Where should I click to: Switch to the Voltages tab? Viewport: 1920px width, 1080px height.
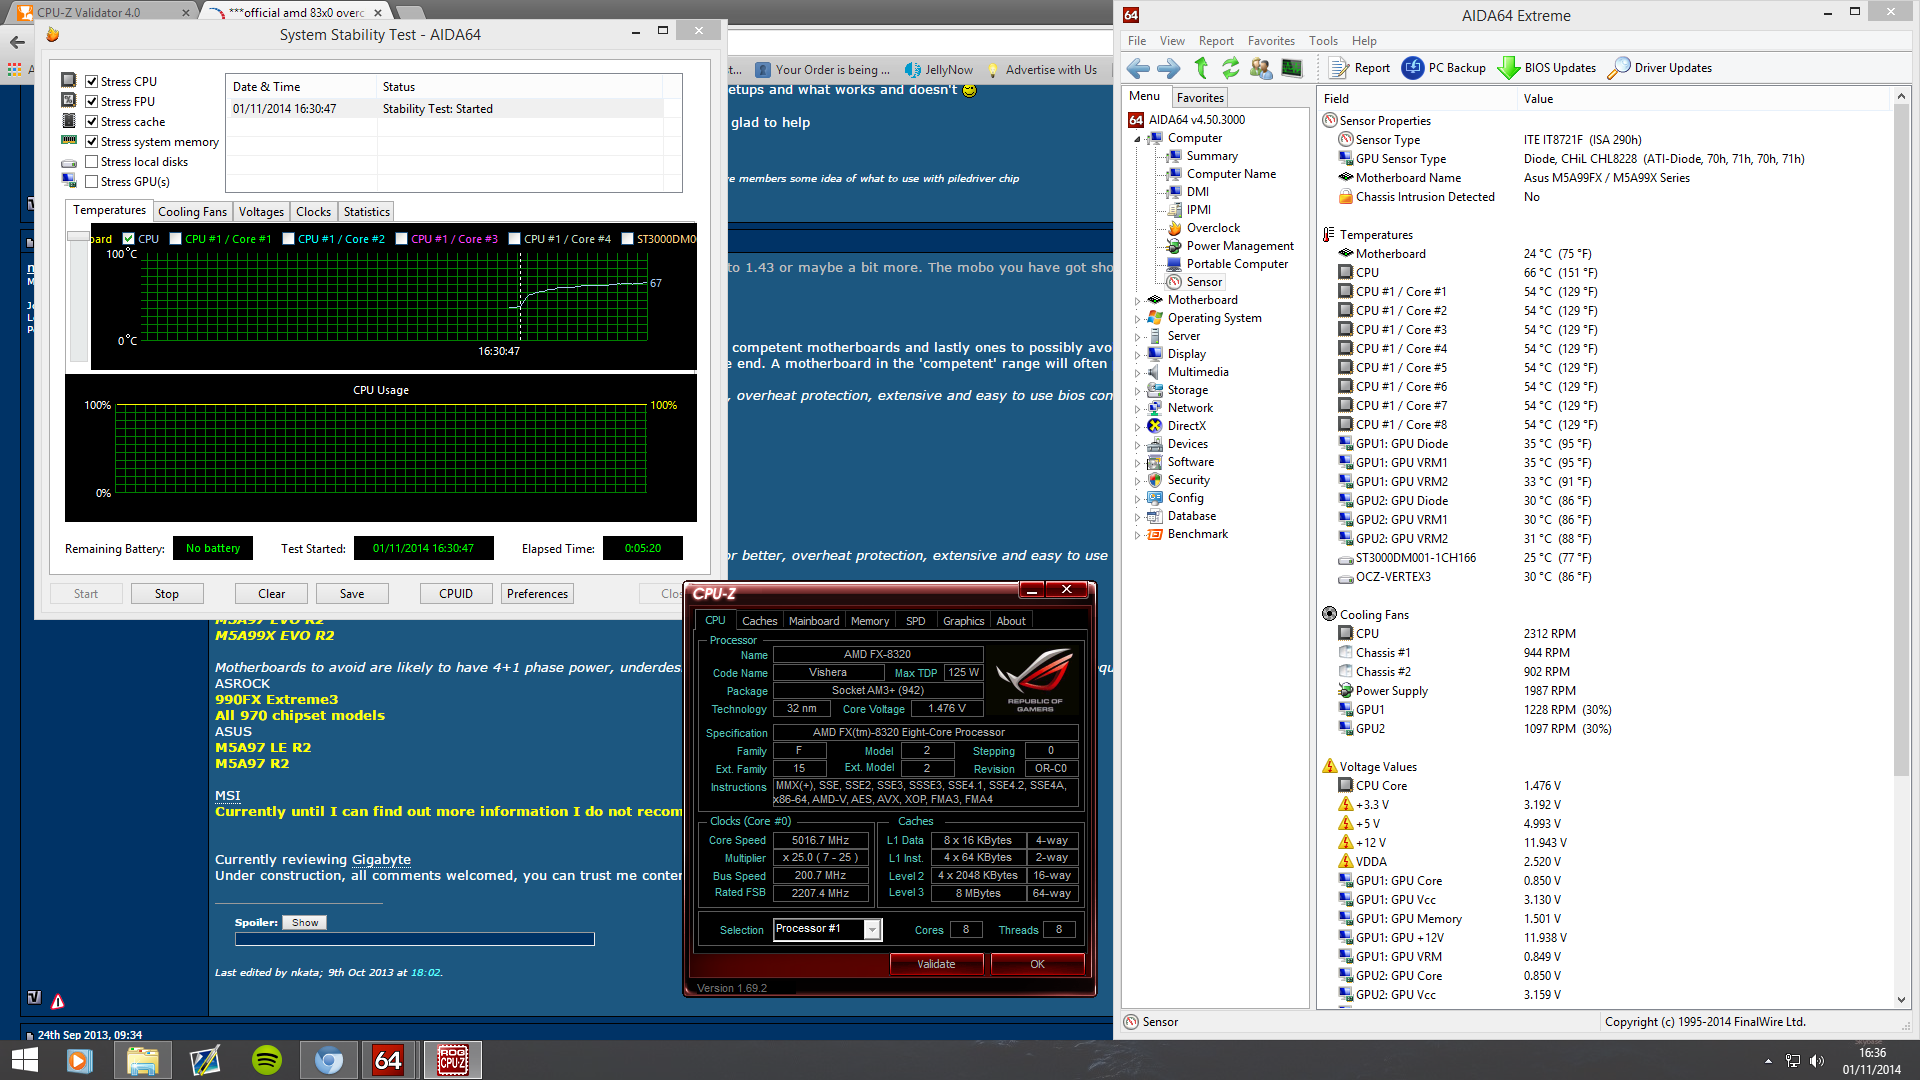click(261, 212)
